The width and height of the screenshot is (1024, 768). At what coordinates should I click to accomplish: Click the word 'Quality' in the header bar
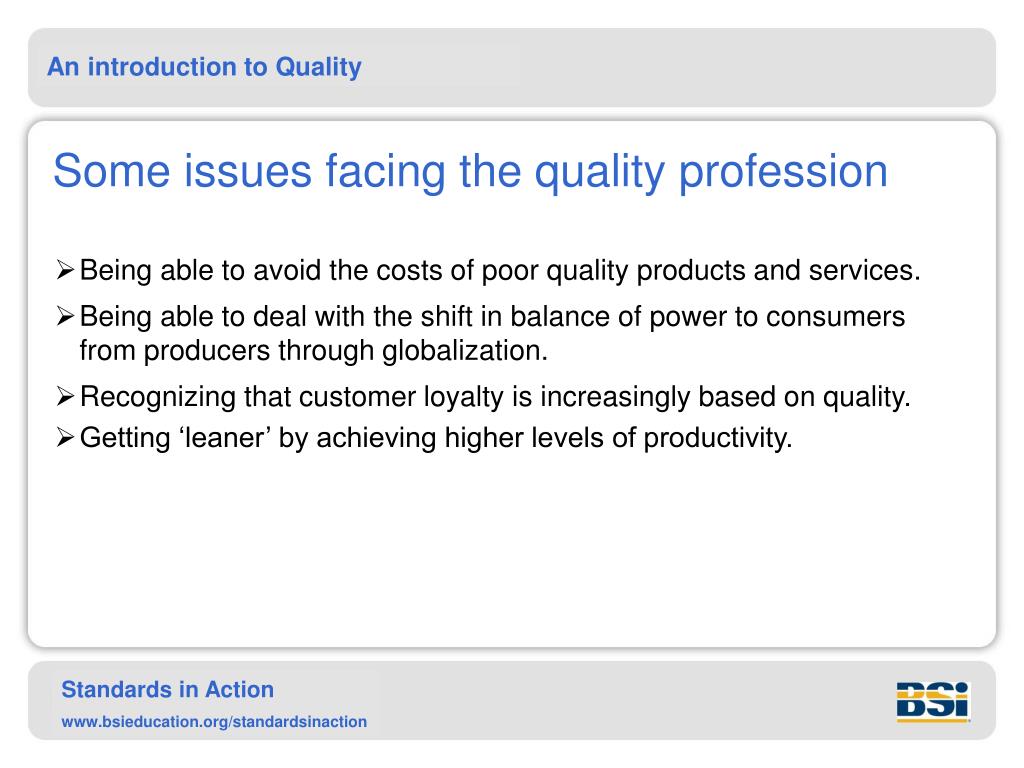(x=318, y=67)
